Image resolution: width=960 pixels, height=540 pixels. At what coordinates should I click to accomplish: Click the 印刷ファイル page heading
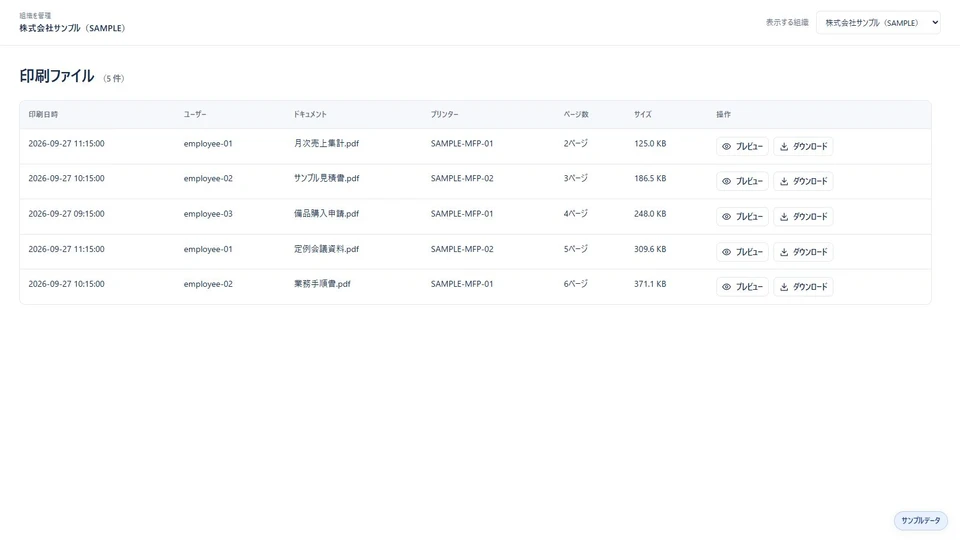point(57,76)
